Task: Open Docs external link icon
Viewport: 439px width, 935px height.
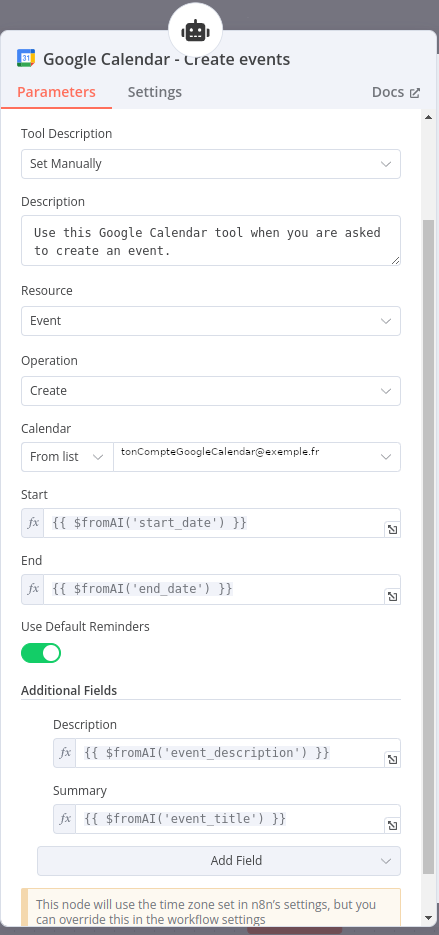Action: (415, 93)
